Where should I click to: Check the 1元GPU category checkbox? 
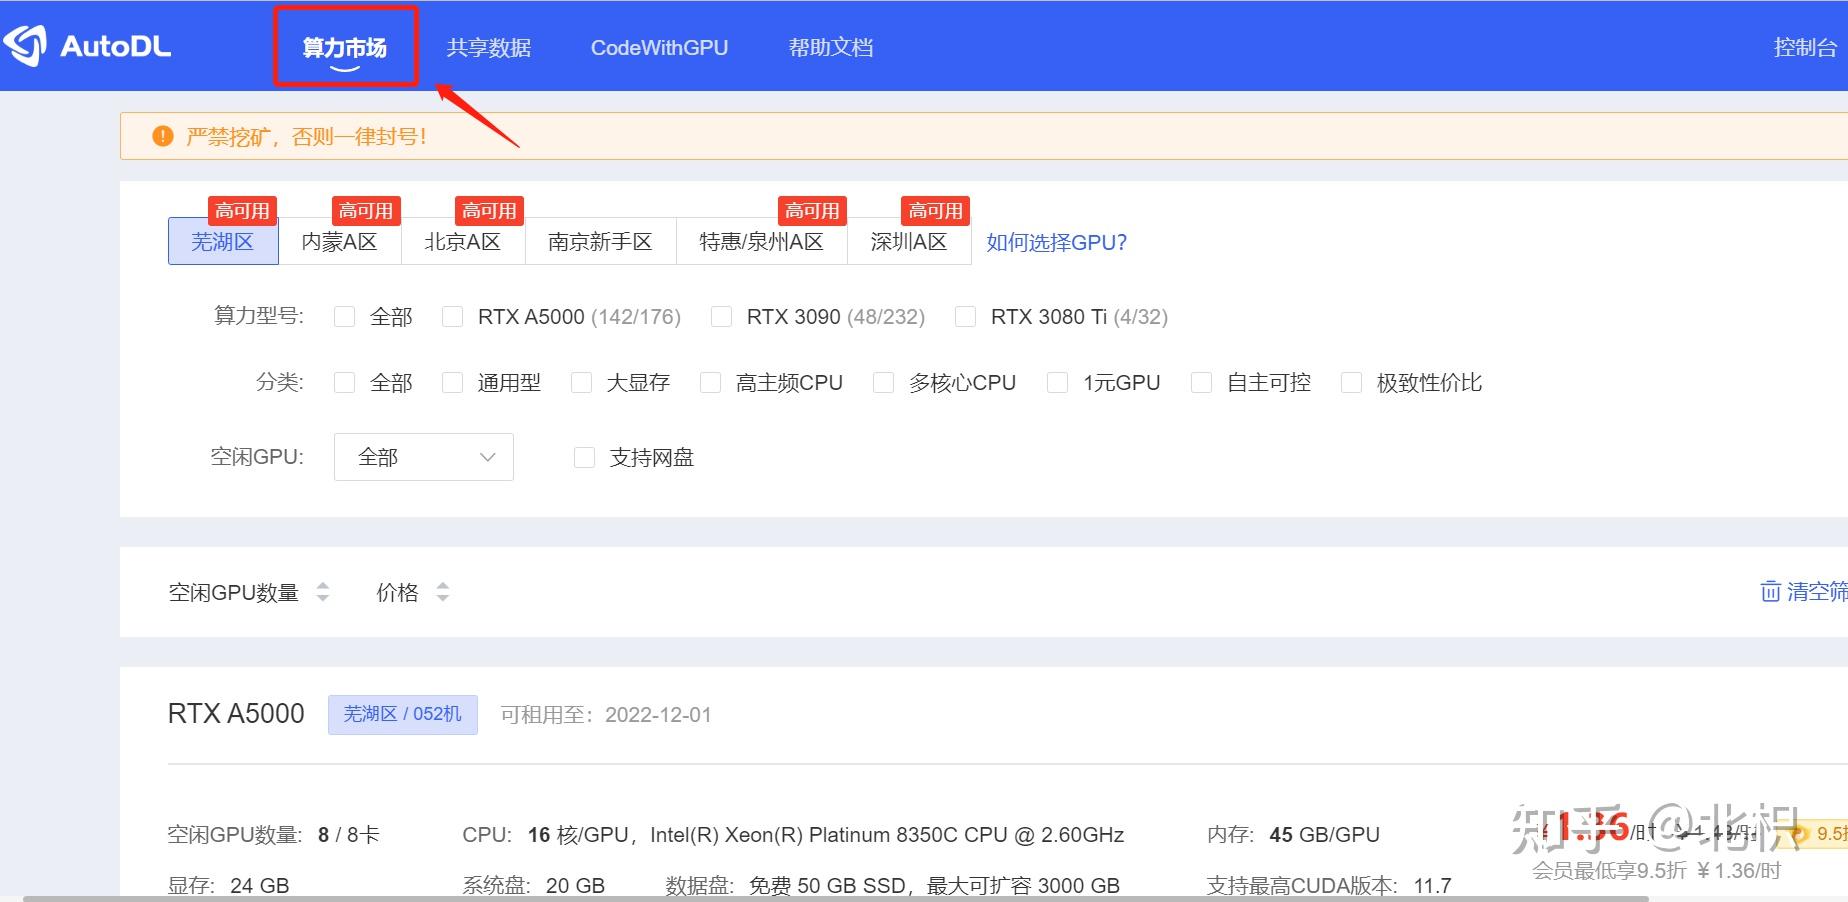pos(1057,382)
